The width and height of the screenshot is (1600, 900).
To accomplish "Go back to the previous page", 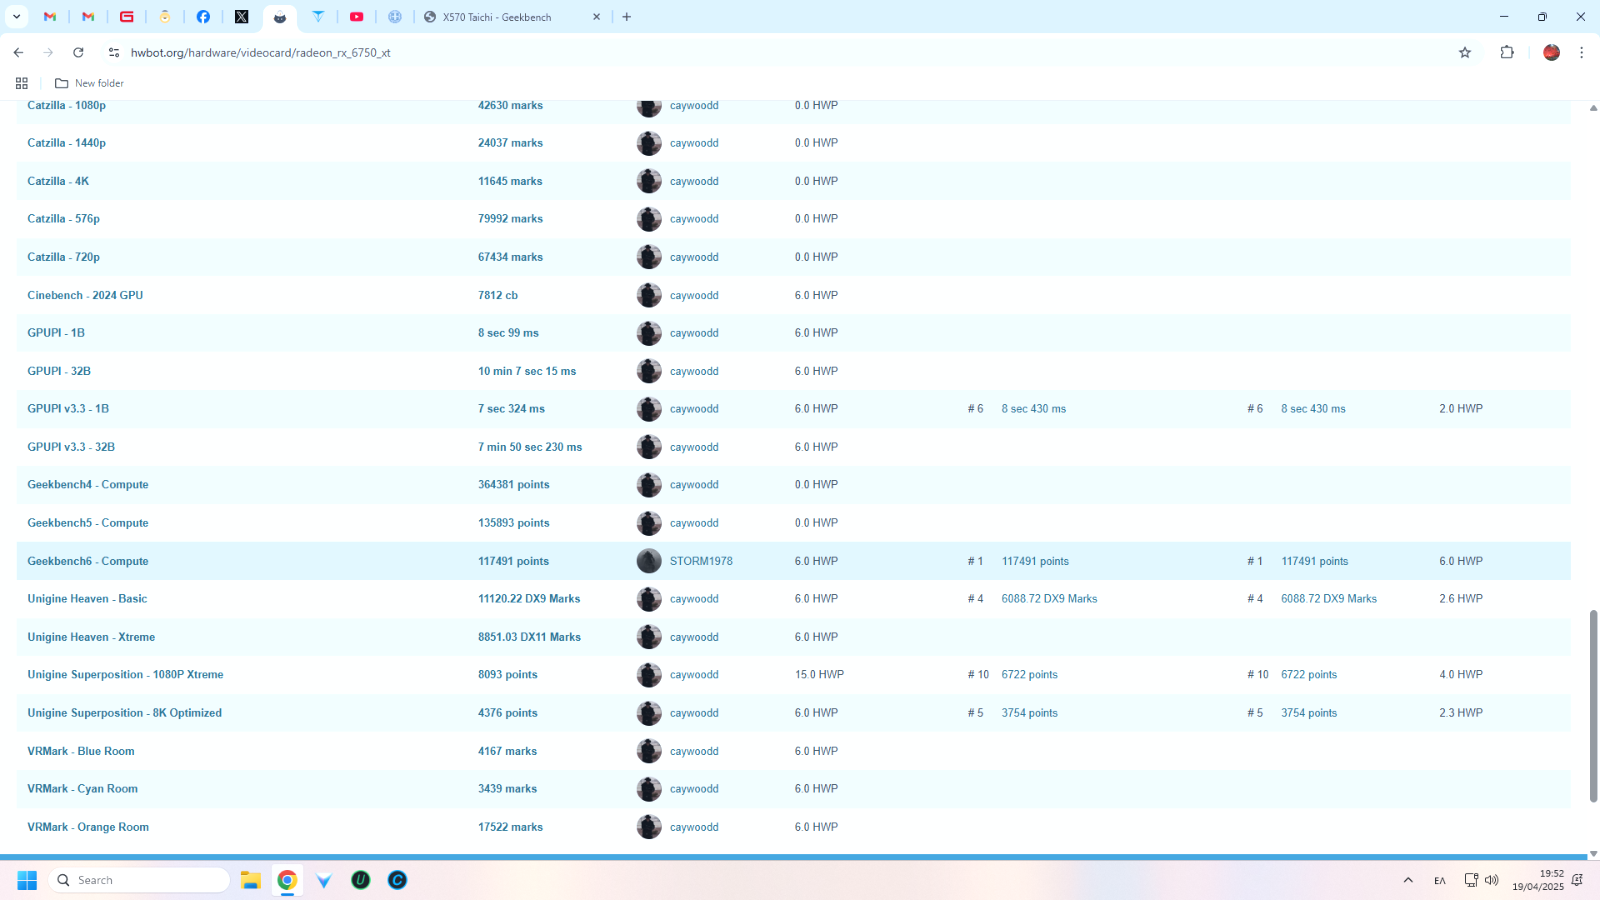I will (18, 52).
